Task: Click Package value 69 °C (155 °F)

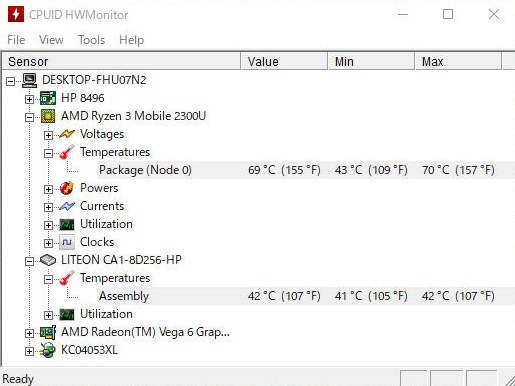Action: tap(284, 170)
